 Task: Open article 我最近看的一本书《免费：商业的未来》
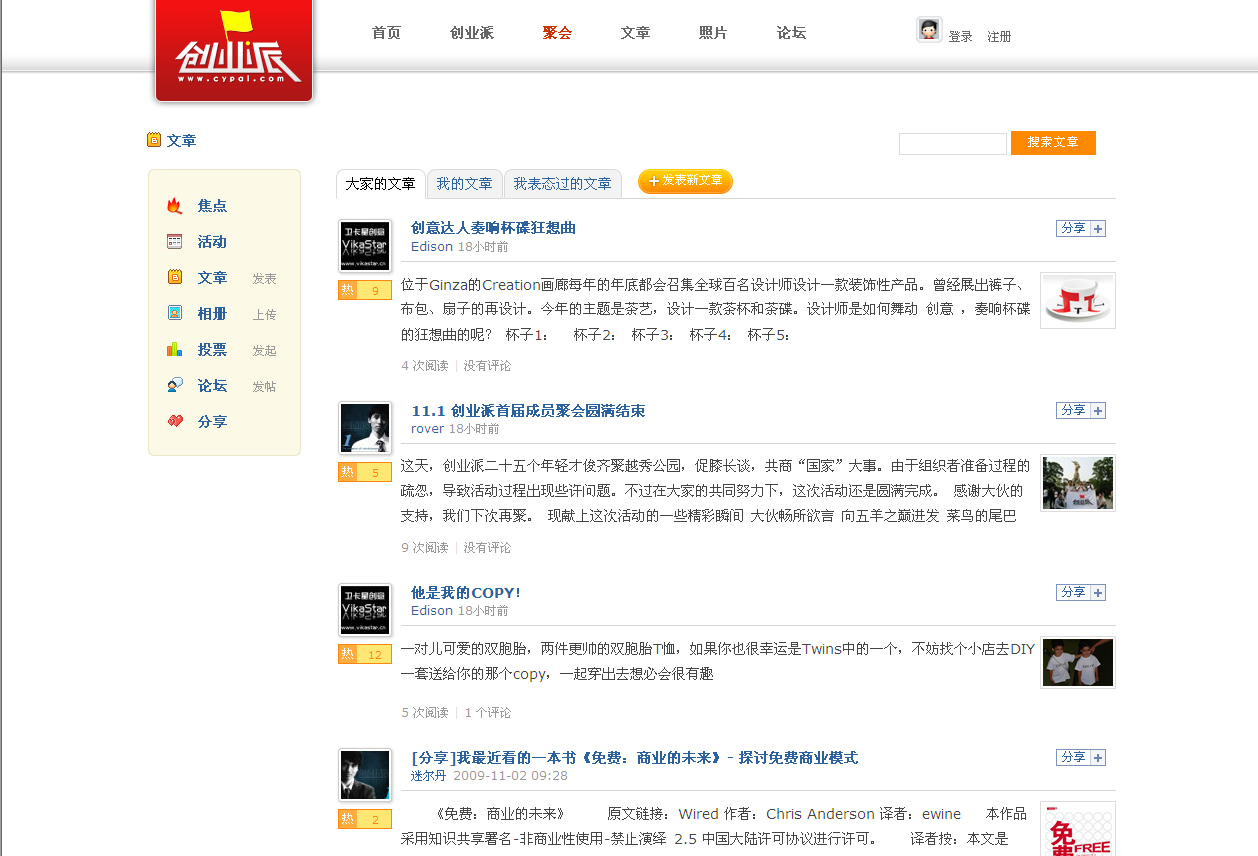click(x=634, y=758)
